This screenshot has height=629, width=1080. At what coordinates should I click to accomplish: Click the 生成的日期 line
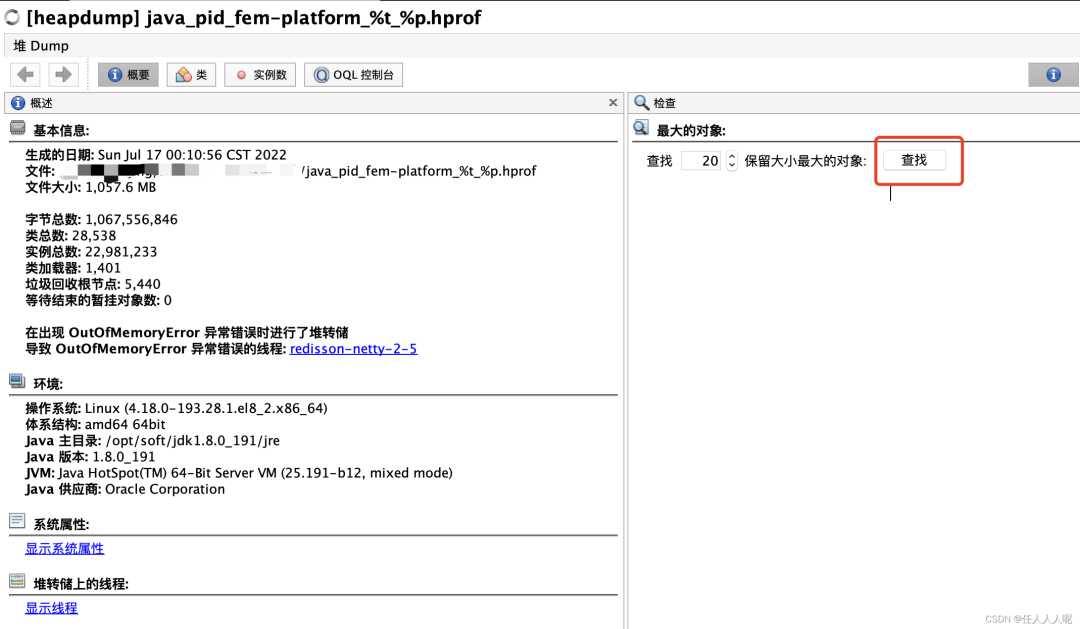click(x=156, y=154)
